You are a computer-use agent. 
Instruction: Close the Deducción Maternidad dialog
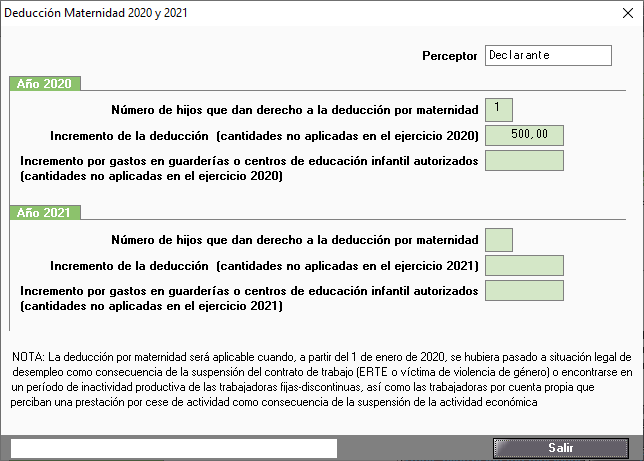click(x=628, y=13)
